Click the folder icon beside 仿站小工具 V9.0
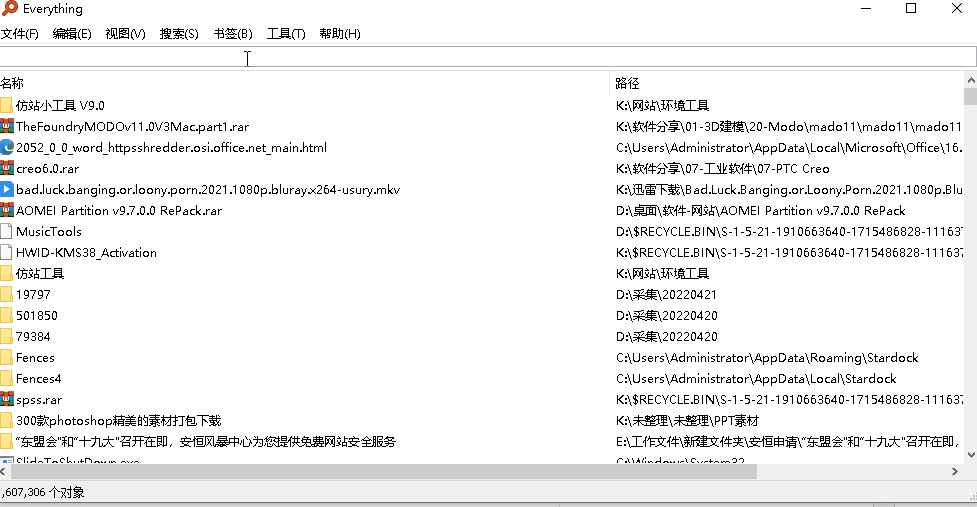977x507 pixels. tap(6, 105)
